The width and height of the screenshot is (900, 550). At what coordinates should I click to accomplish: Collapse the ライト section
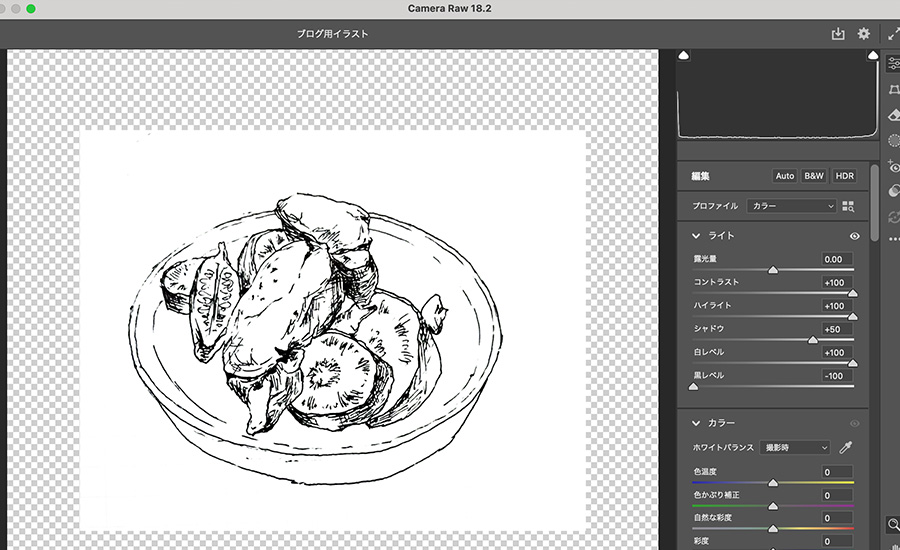point(696,236)
